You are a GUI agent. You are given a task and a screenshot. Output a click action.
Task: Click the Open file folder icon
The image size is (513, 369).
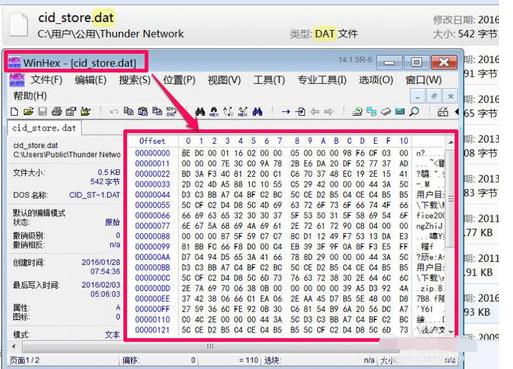pos(28,111)
